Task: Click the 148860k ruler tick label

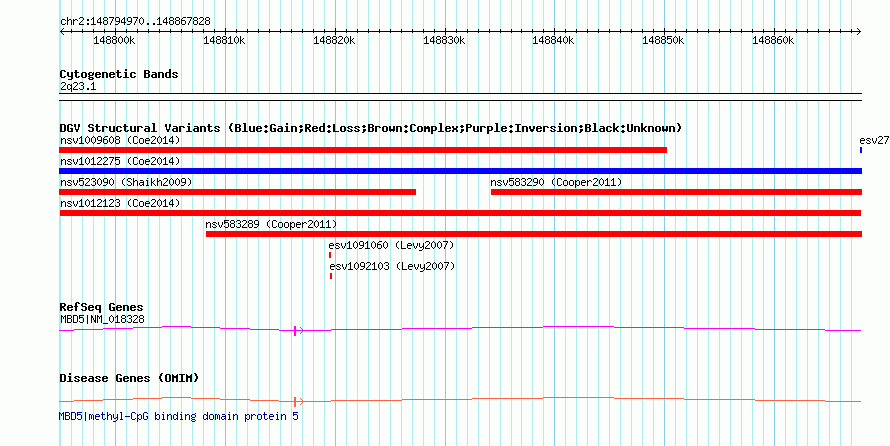Action: pyautogui.click(x=774, y=40)
